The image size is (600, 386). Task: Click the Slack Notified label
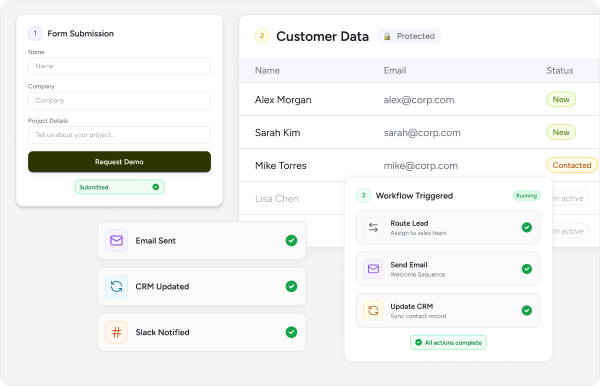pyautogui.click(x=162, y=332)
